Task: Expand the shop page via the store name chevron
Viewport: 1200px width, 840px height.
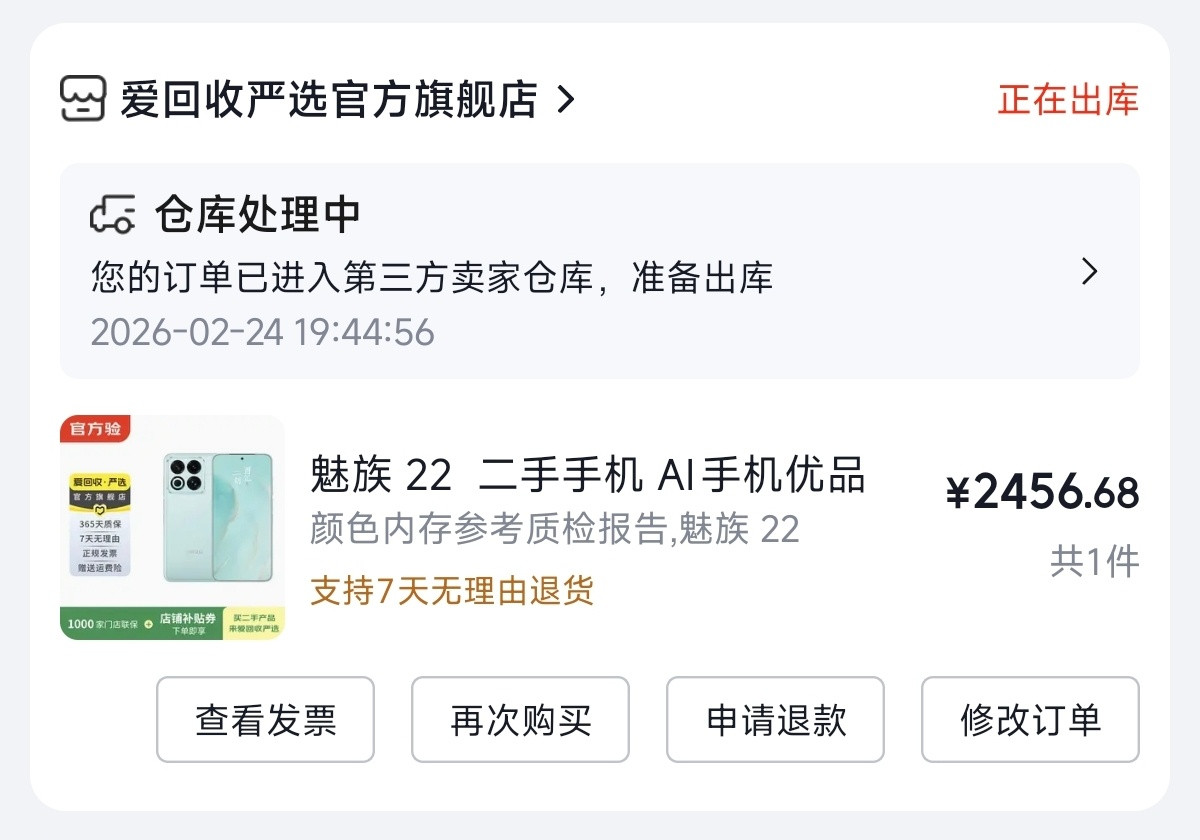Action: click(x=568, y=99)
